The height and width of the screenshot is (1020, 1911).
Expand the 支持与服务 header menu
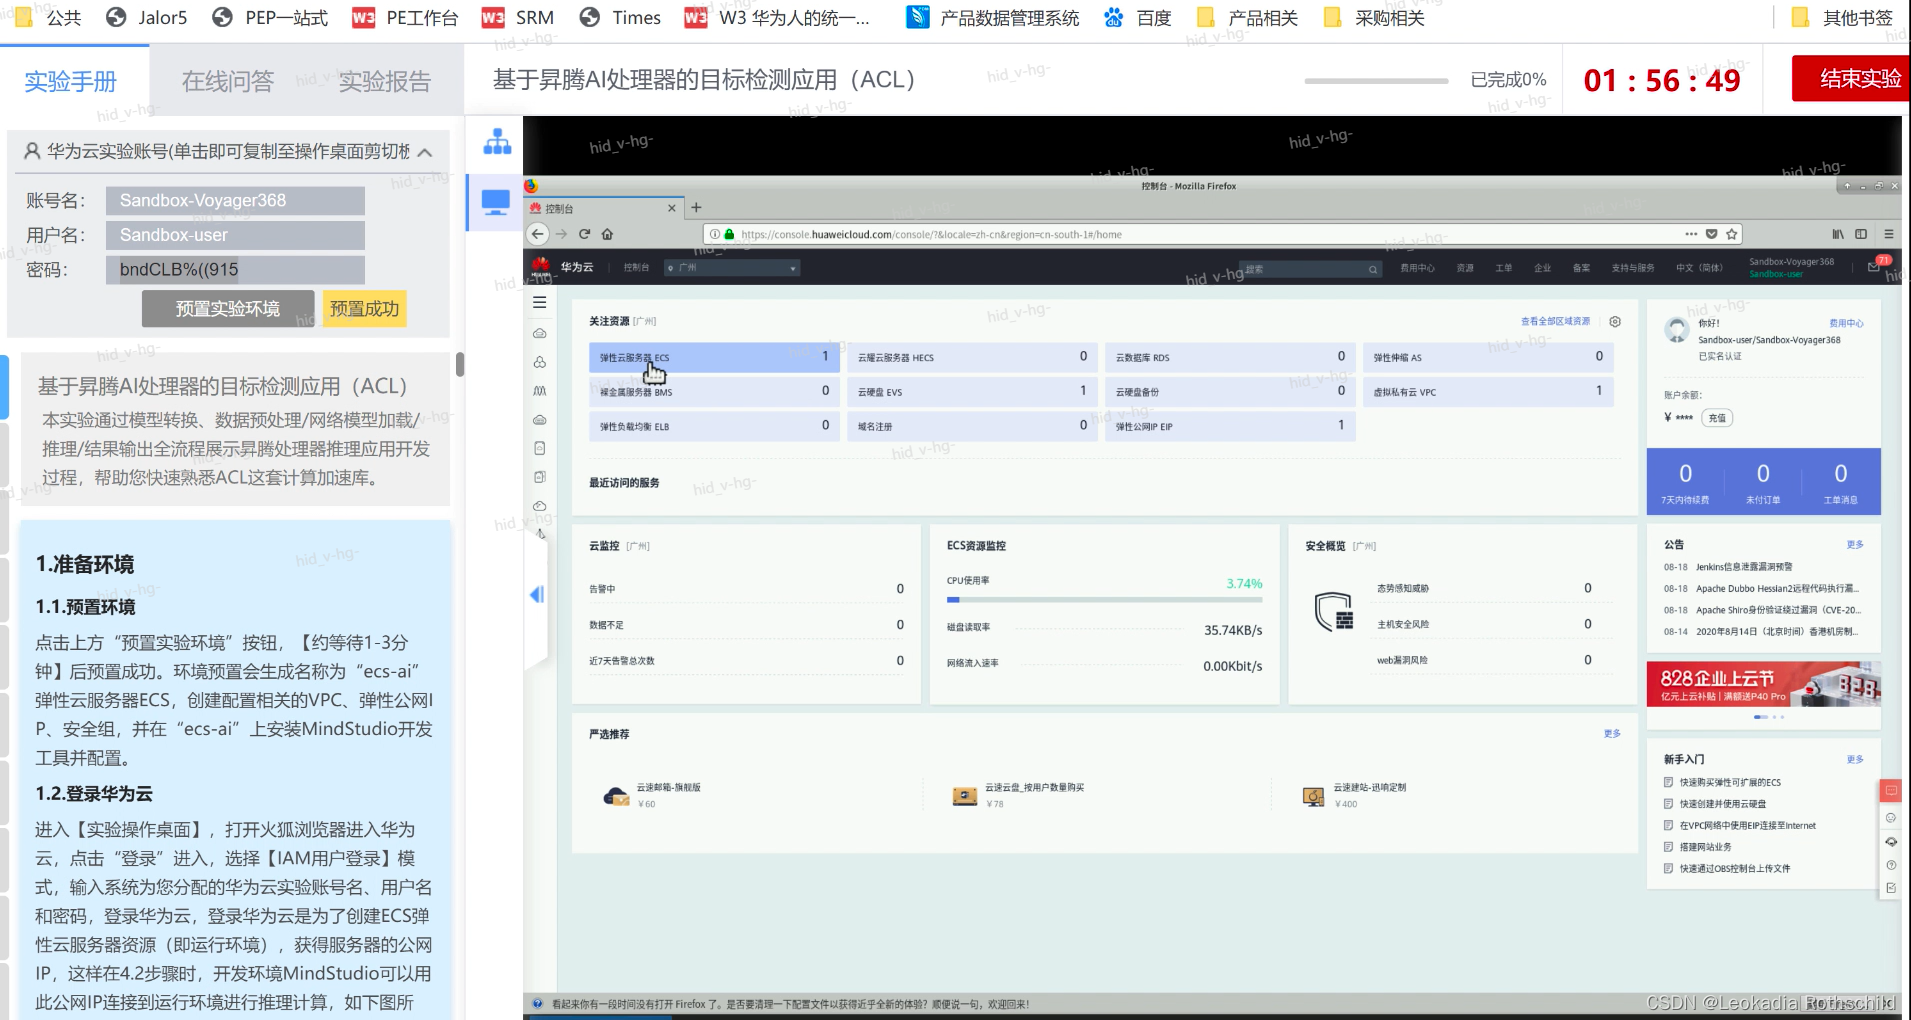click(x=1632, y=268)
